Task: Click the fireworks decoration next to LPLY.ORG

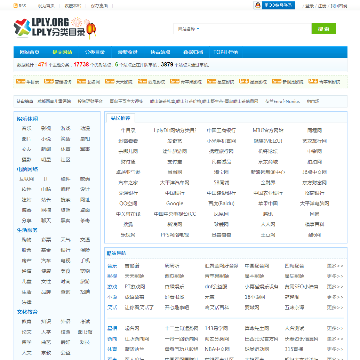Action: coord(76,22)
